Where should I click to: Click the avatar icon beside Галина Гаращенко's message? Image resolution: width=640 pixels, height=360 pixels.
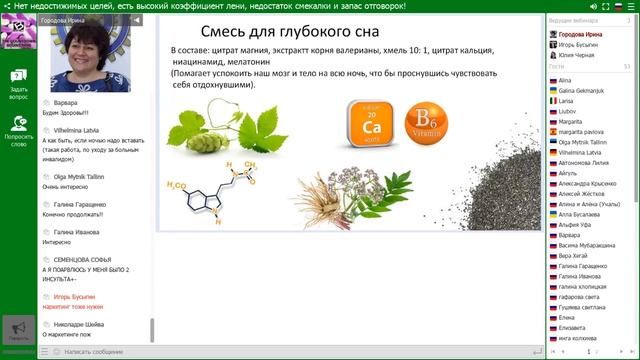point(47,204)
